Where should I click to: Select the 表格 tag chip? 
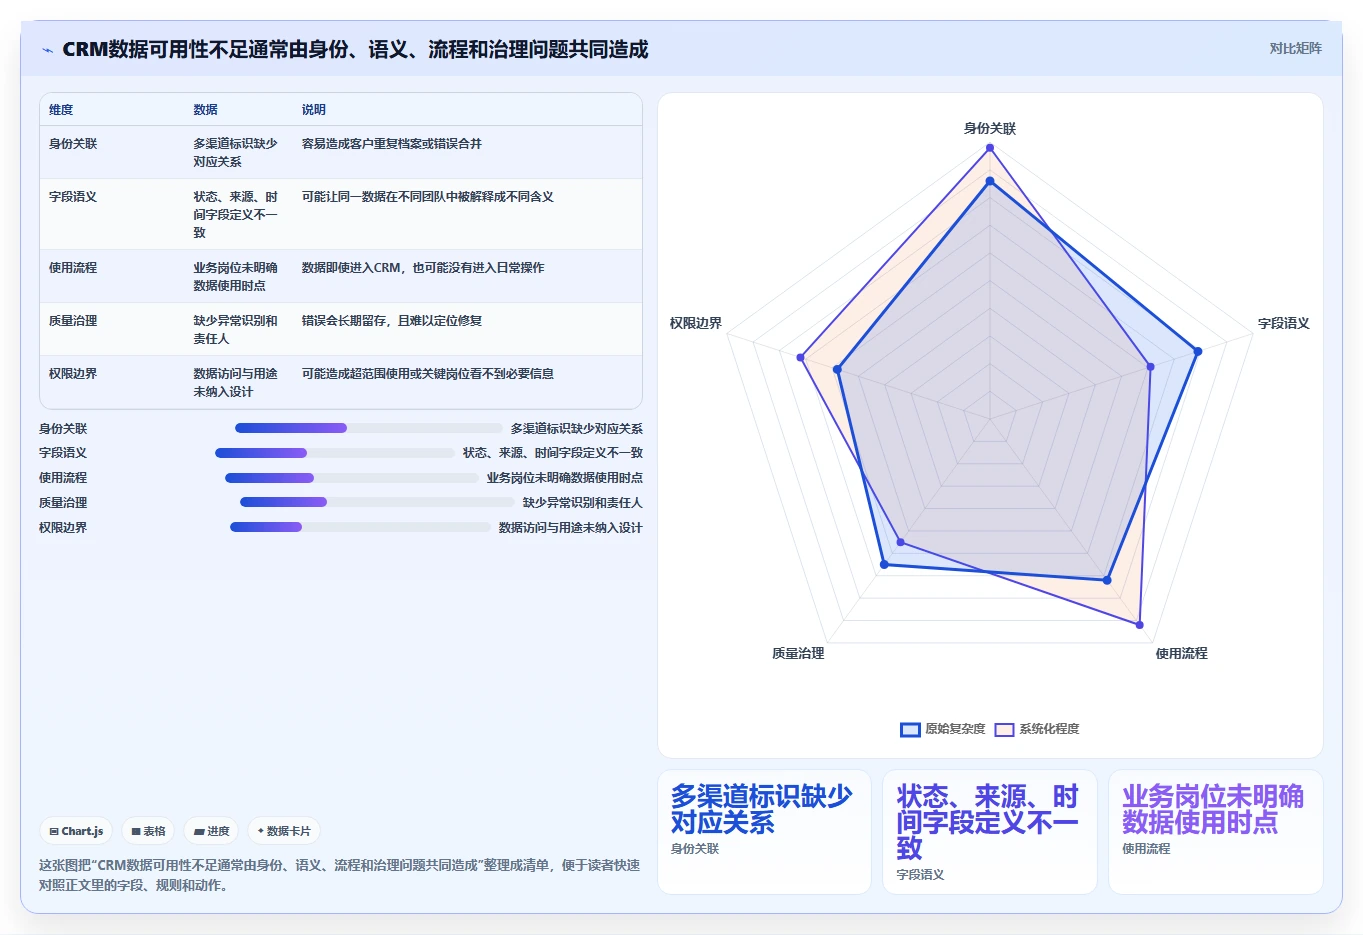point(148,831)
